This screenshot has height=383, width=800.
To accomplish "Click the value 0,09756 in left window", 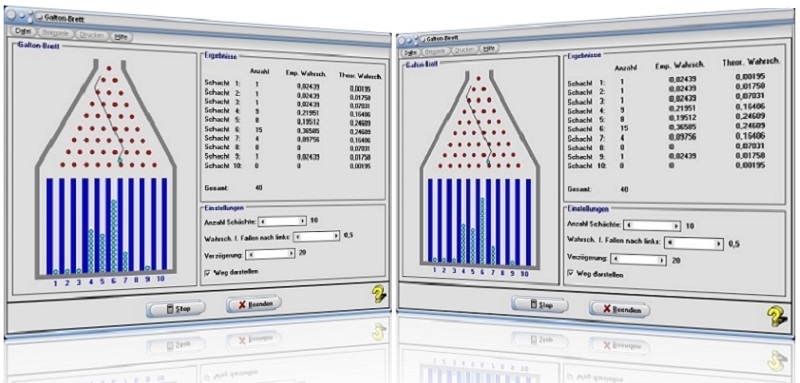I will click(308, 139).
